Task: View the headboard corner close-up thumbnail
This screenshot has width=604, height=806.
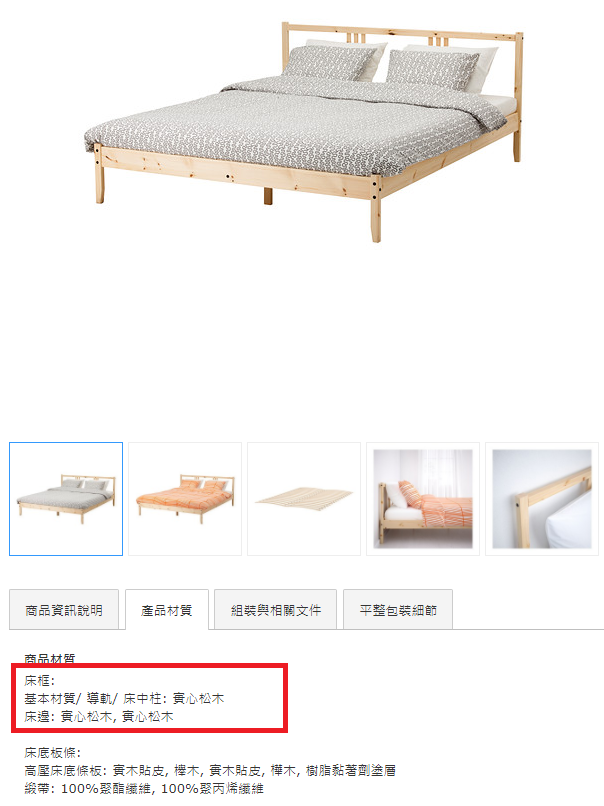Action: (x=542, y=499)
